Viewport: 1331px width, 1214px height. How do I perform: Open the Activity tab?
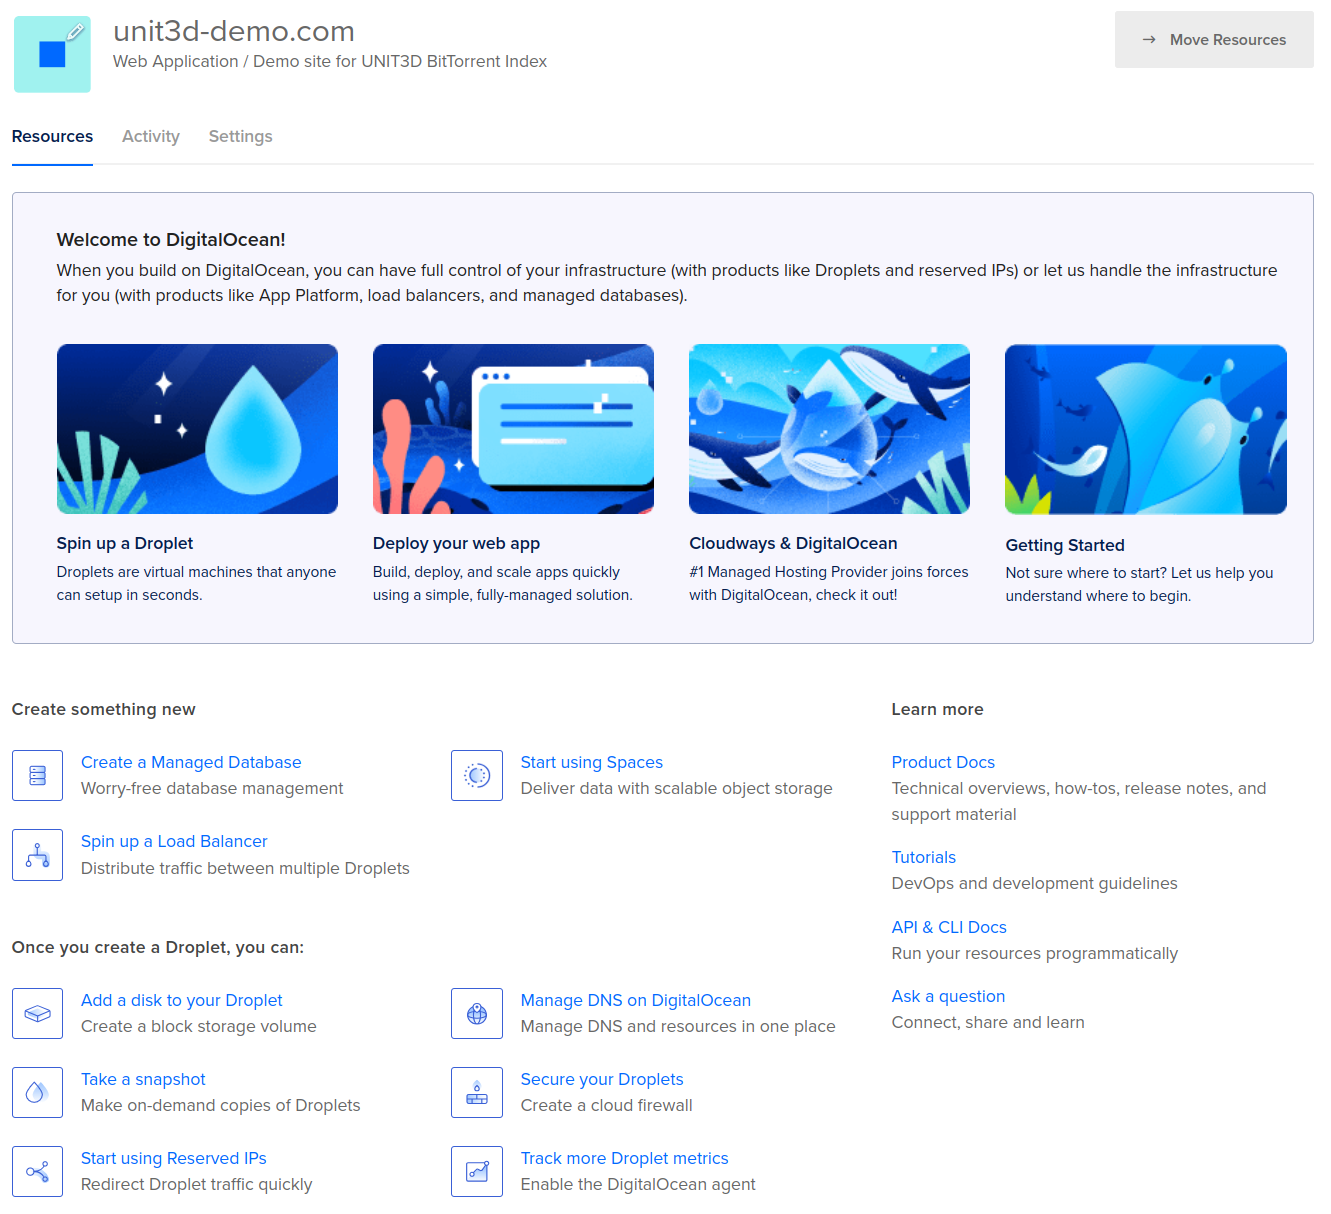pos(151,136)
